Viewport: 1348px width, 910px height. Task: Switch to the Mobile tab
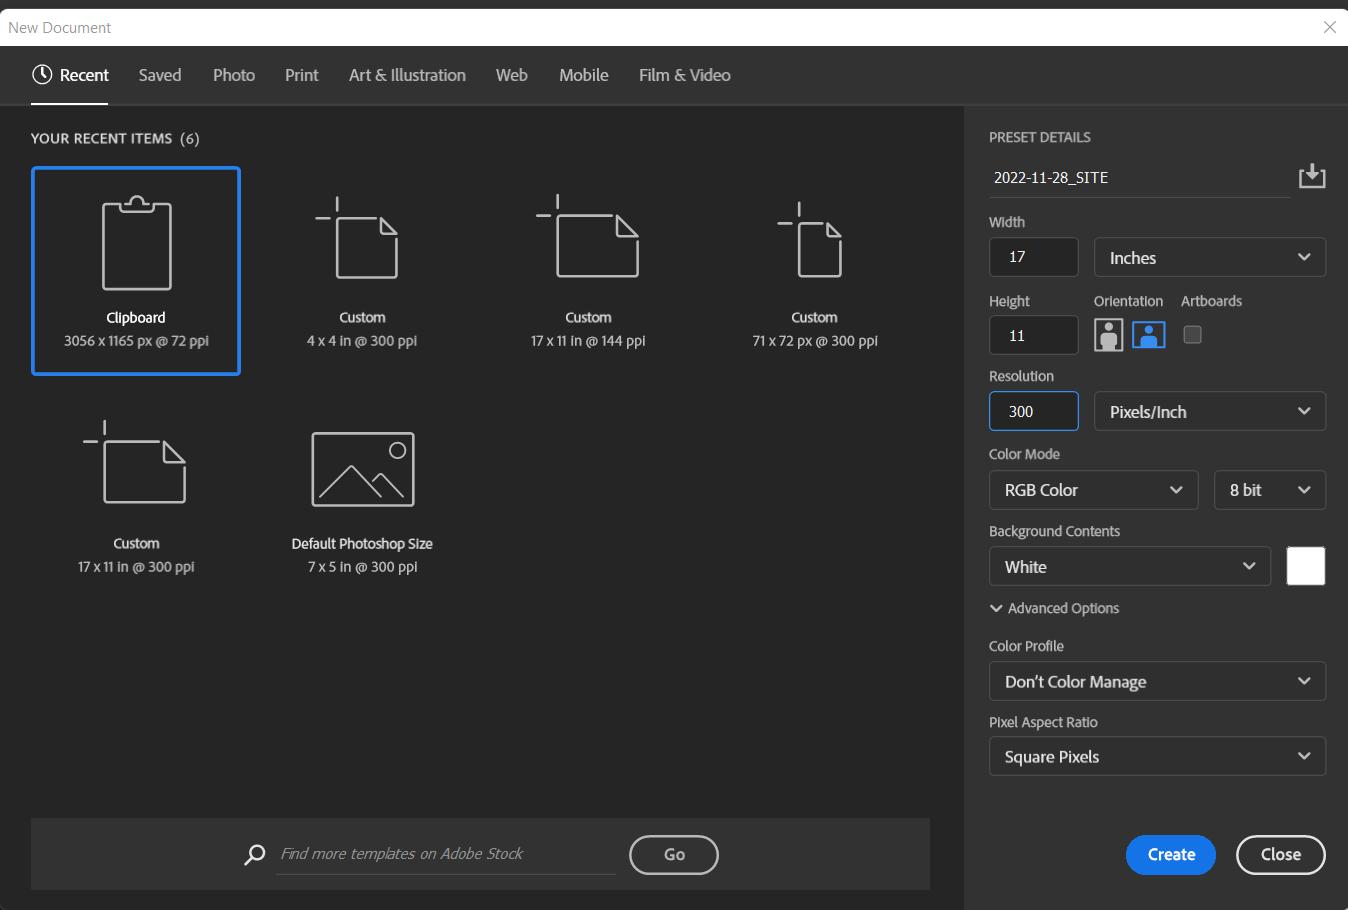click(584, 75)
